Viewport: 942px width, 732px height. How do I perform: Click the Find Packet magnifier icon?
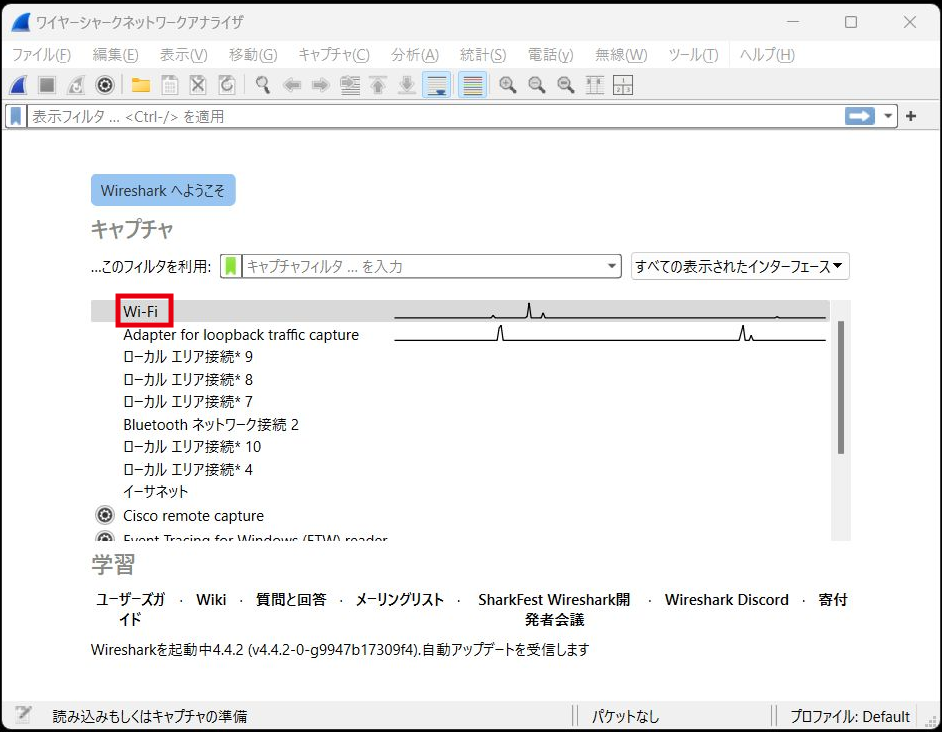263,85
